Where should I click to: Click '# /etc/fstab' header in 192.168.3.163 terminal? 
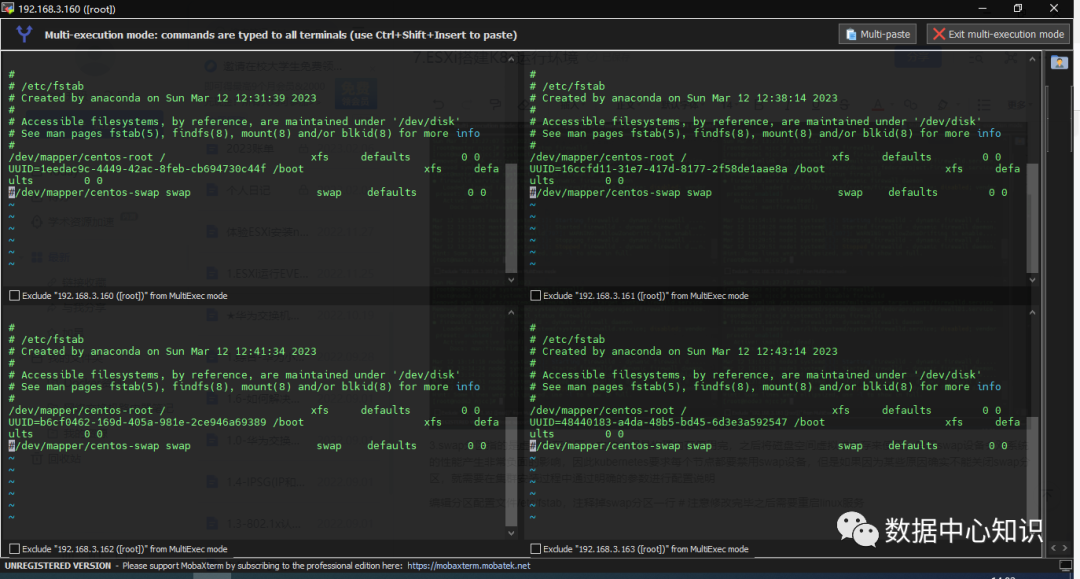click(x=567, y=339)
